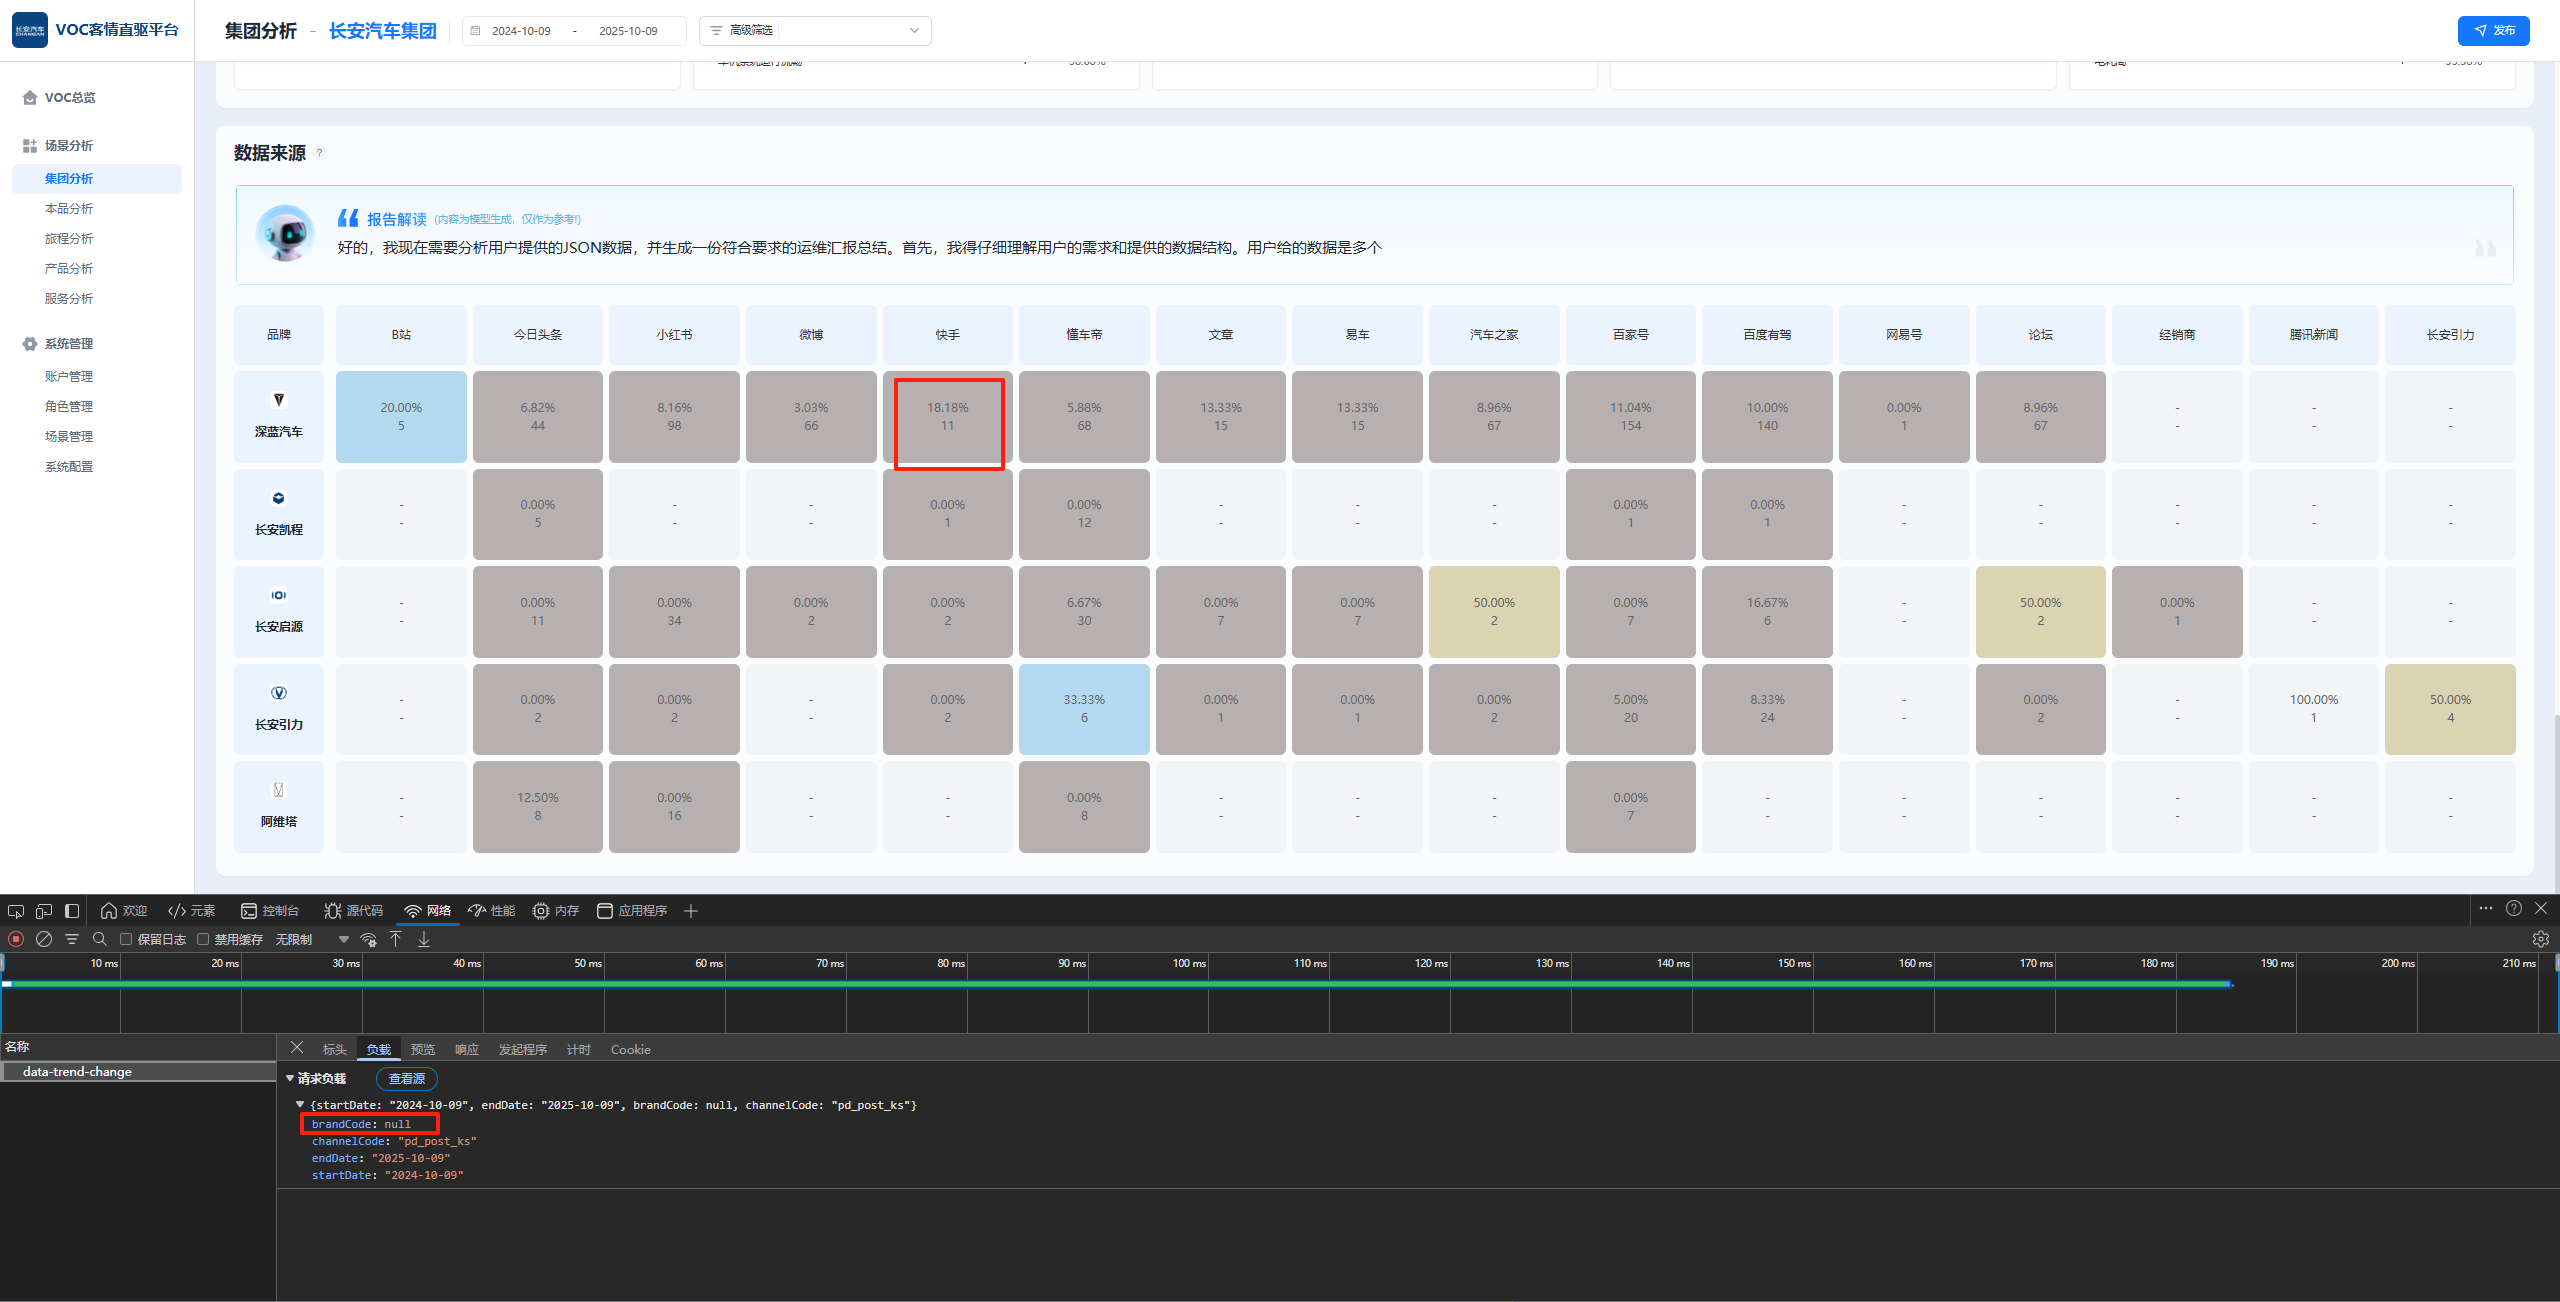Open the network search magnifier
Image resolution: width=2560 pixels, height=1302 pixels.
pos(100,939)
